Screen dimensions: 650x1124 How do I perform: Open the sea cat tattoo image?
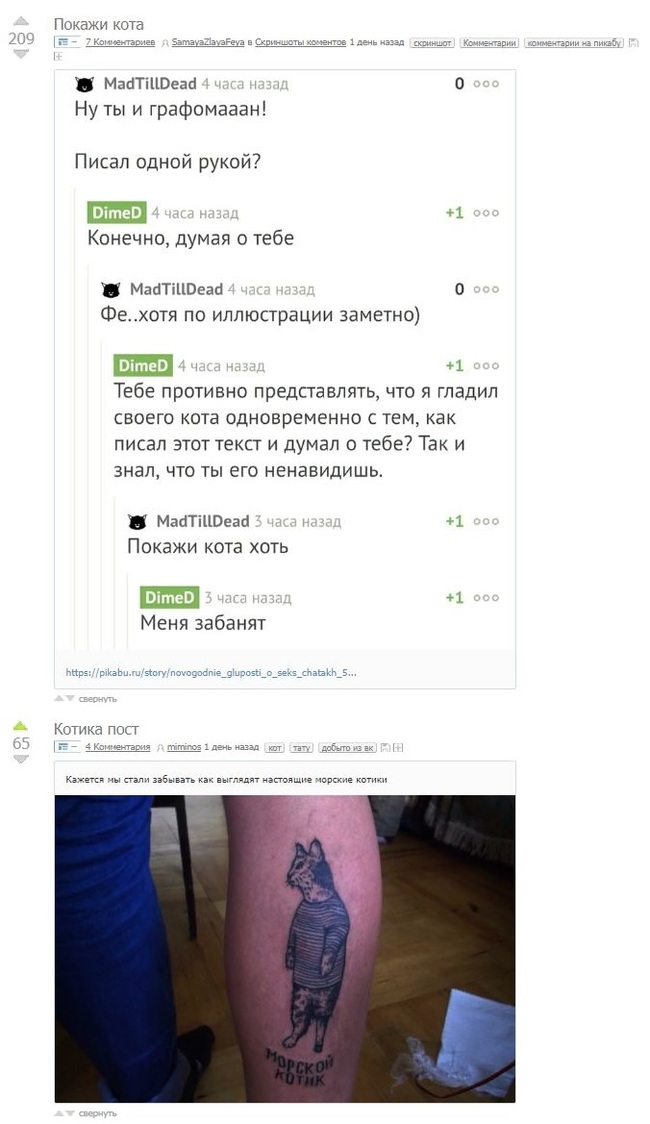coord(285,948)
